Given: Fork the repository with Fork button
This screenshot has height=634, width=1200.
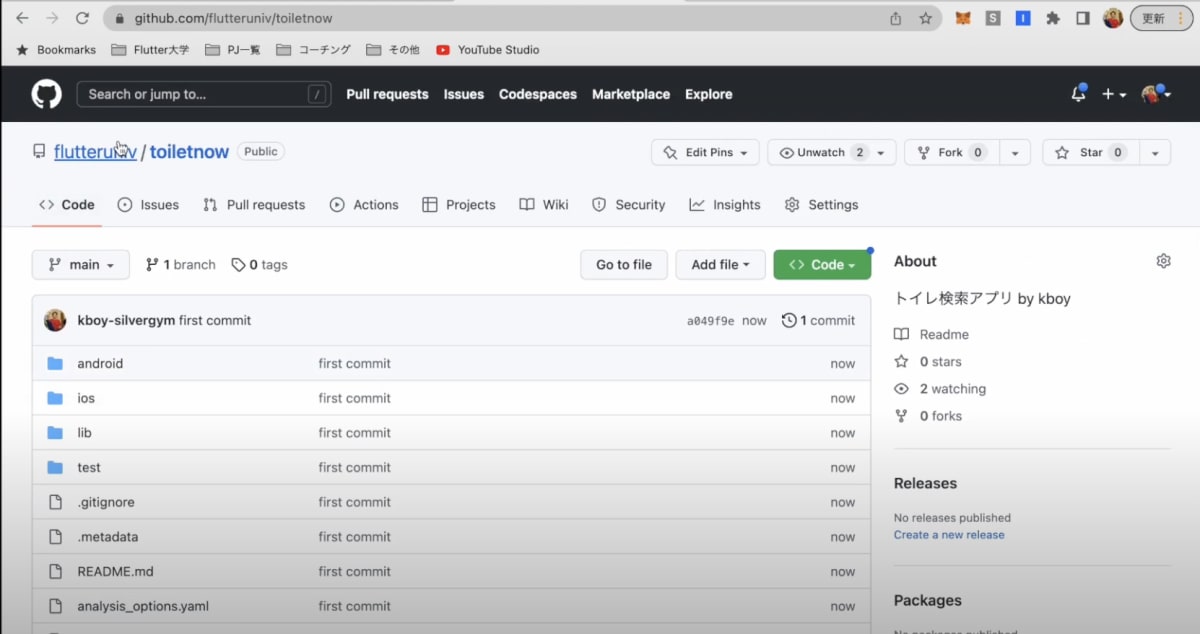Looking at the screenshot, I should 951,152.
